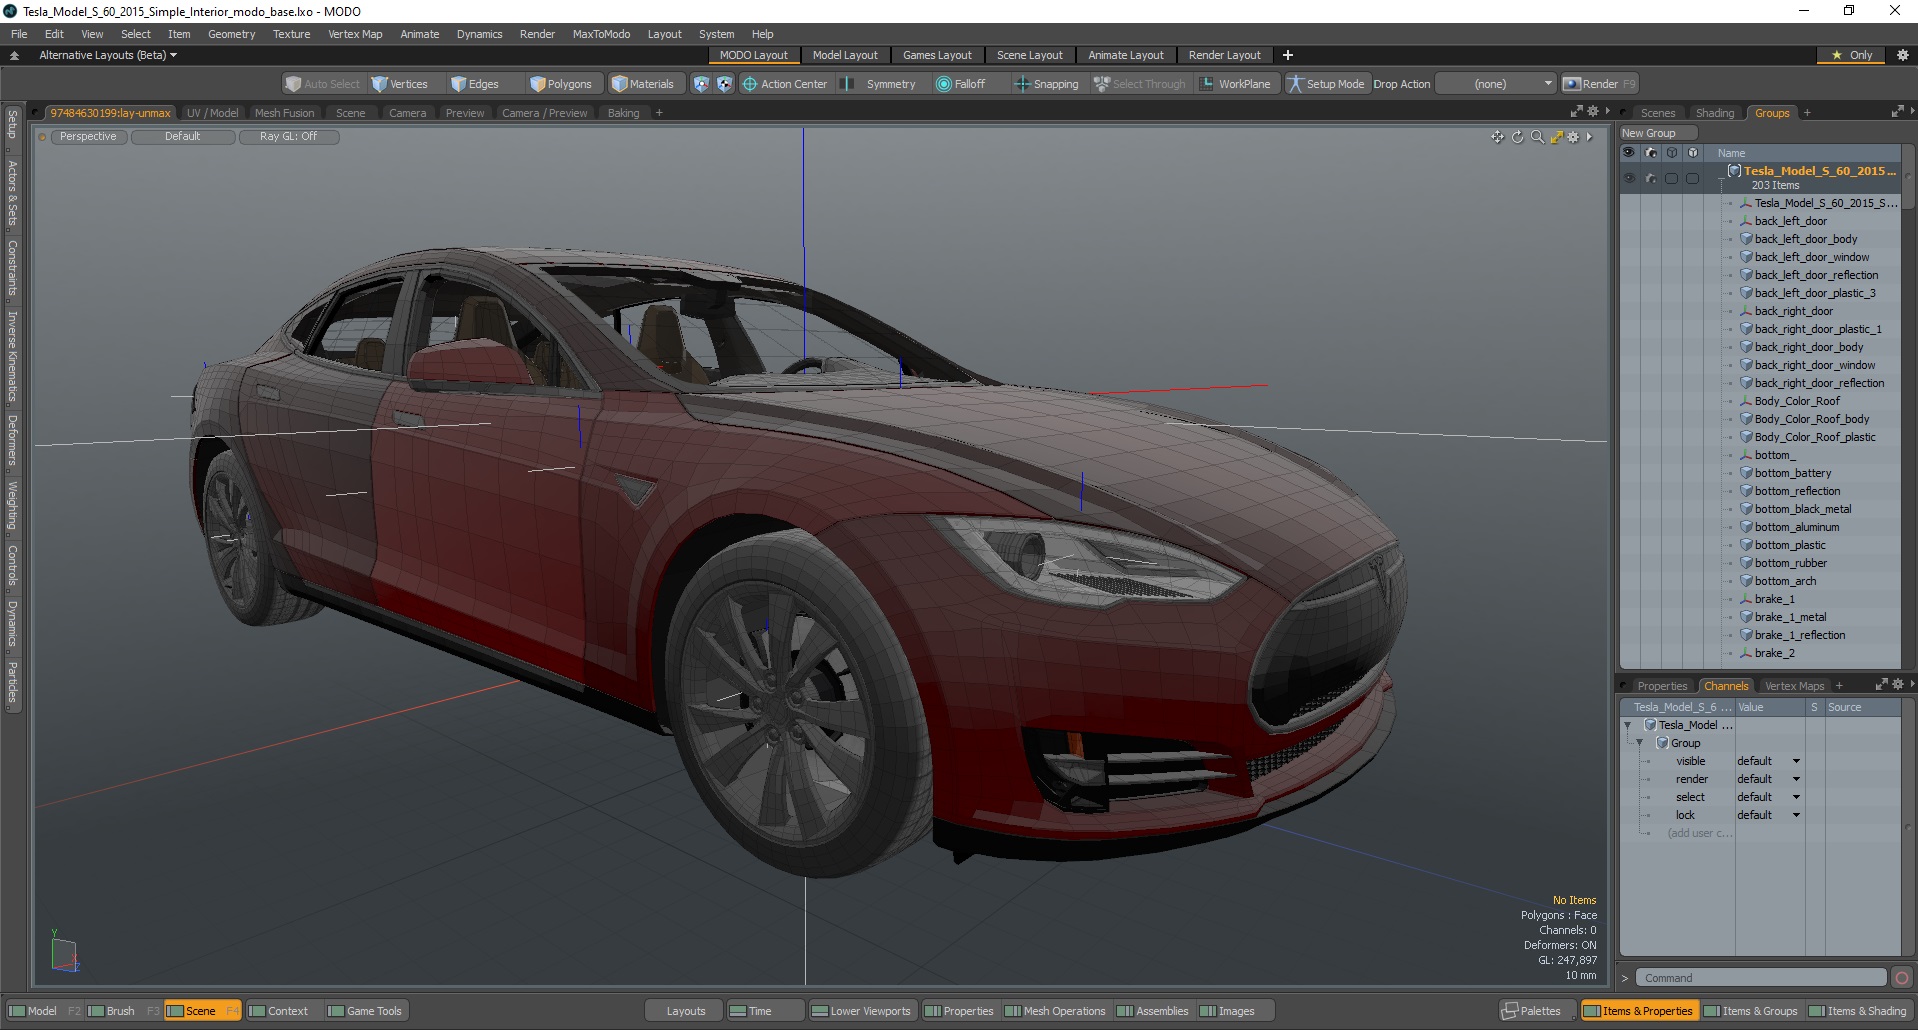Image resolution: width=1918 pixels, height=1030 pixels.
Task: Click Items & Properties button
Action: click(x=1638, y=1011)
